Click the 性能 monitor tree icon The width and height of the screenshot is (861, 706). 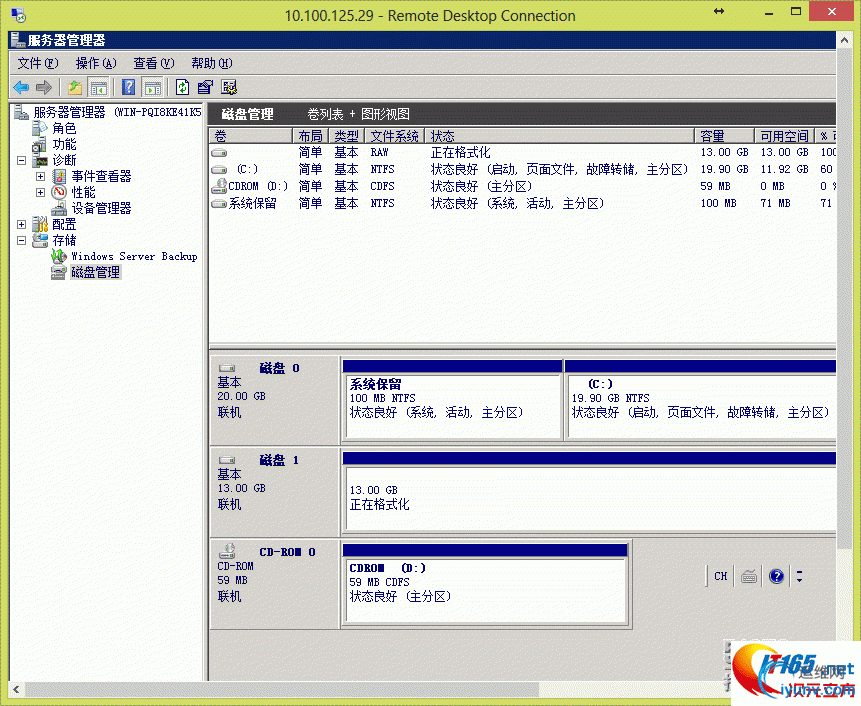tap(59, 192)
